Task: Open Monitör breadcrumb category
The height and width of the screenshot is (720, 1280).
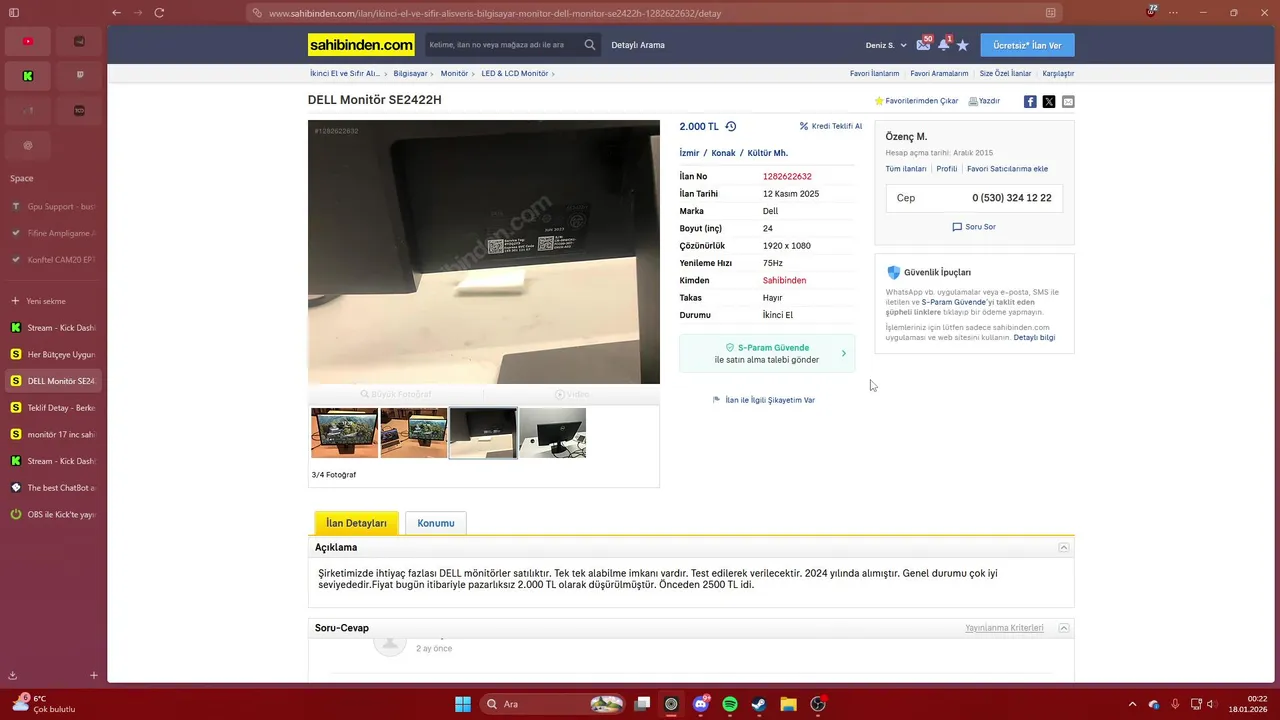Action: tap(454, 73)
